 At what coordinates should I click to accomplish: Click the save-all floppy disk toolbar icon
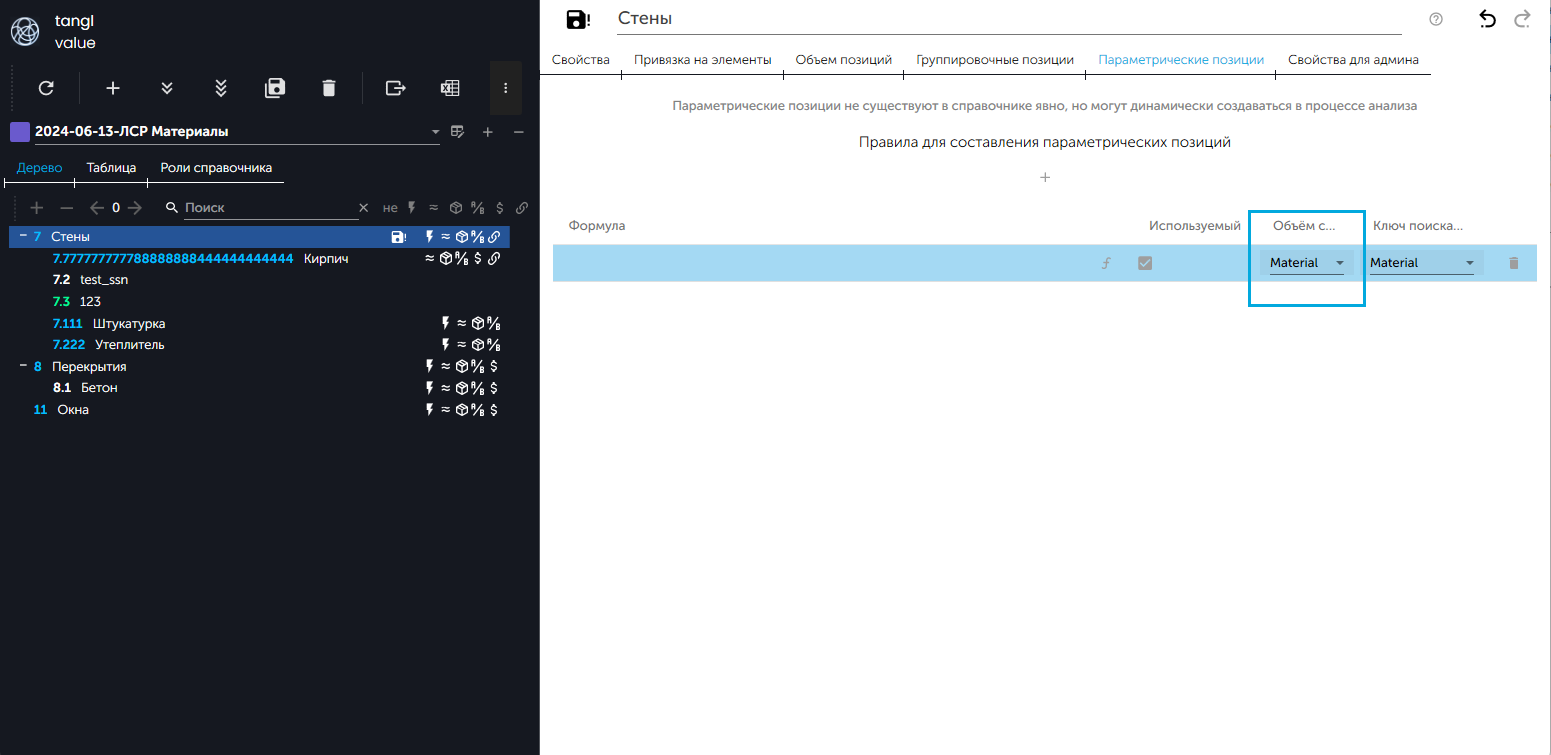coord(275,88)
